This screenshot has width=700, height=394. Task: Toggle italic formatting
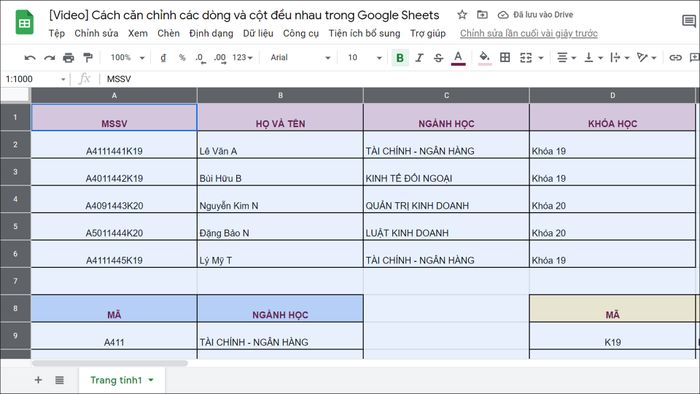(x=419, y=58)
